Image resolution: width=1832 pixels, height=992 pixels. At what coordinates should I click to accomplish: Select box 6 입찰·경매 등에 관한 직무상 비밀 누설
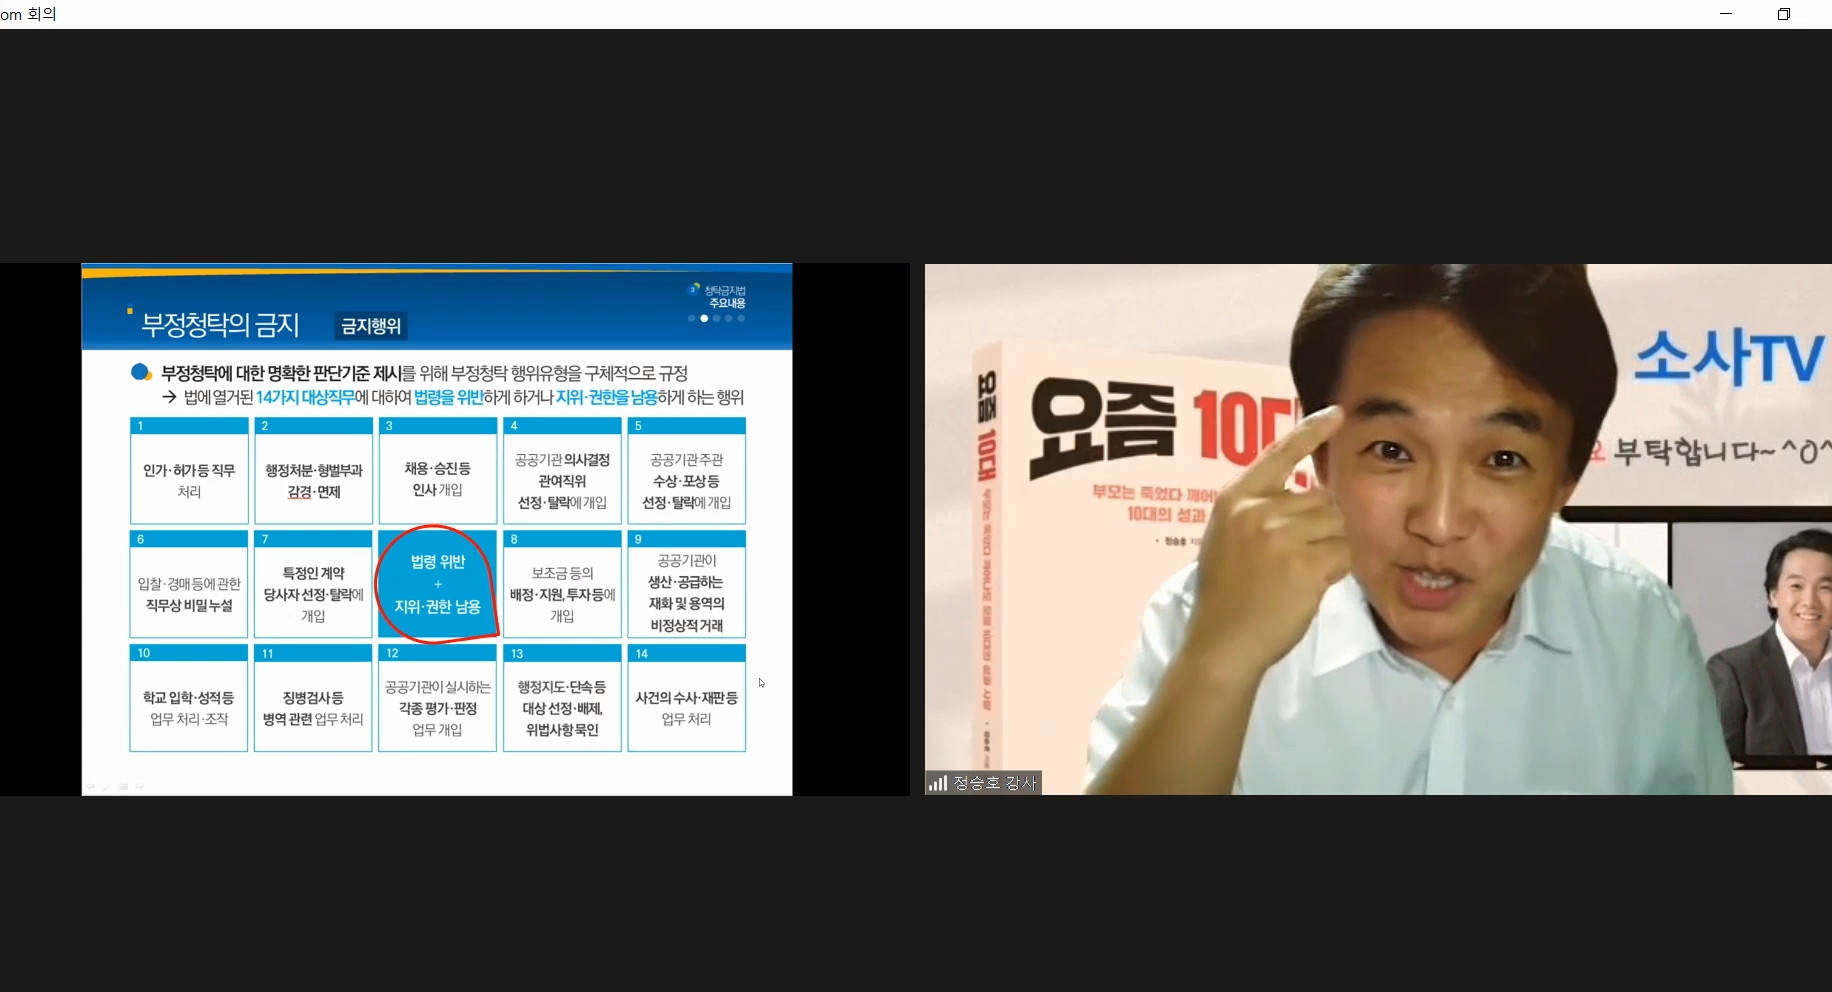click(x=189, y=584)
